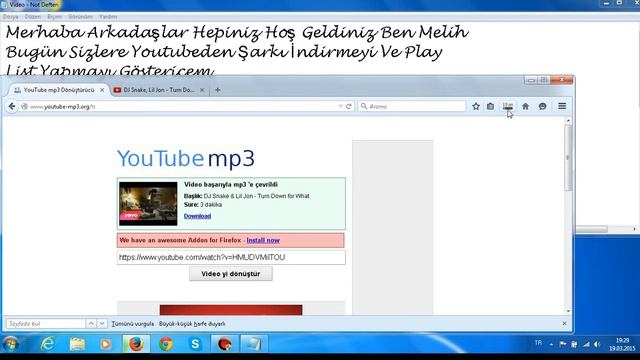The width and height of the screenshot is (640, 360).
Task: Toggle Büyük-küçük harfe duyarlı match case
Action: tap(192, 324)
